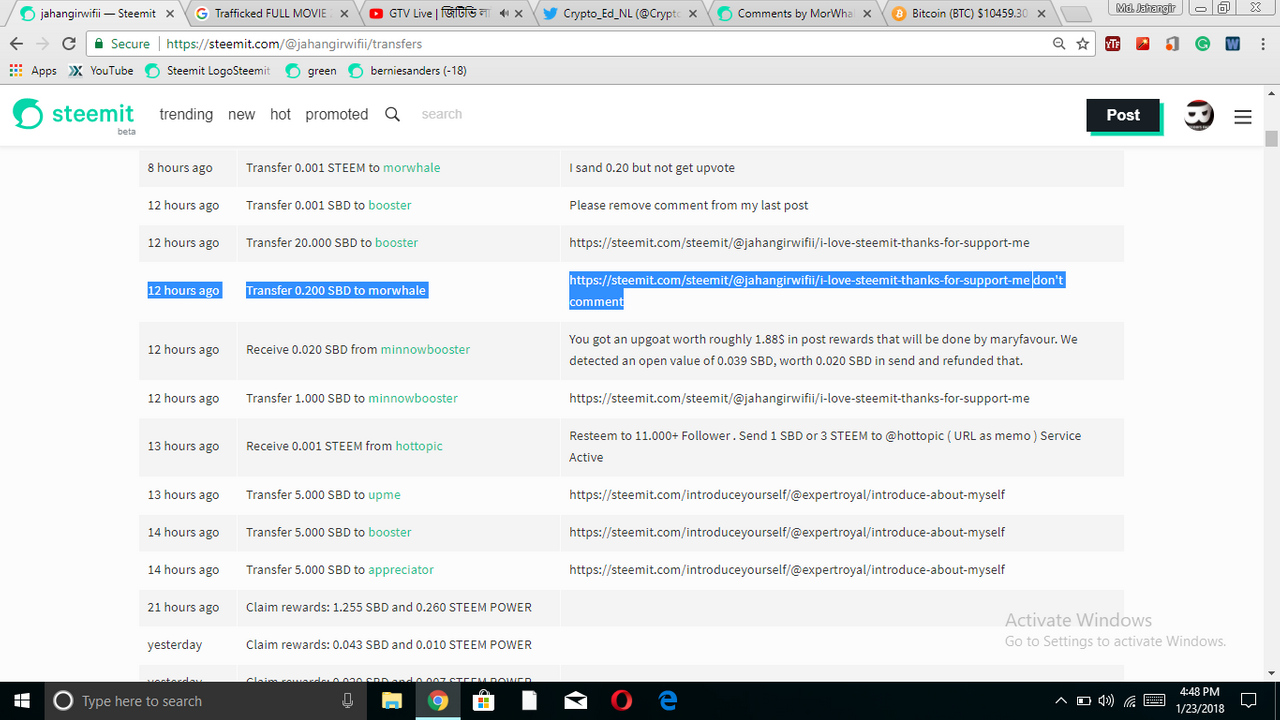This screenshot has width=1280, height=720.
Task: Open the trending feed
Action: click(186, 114)
